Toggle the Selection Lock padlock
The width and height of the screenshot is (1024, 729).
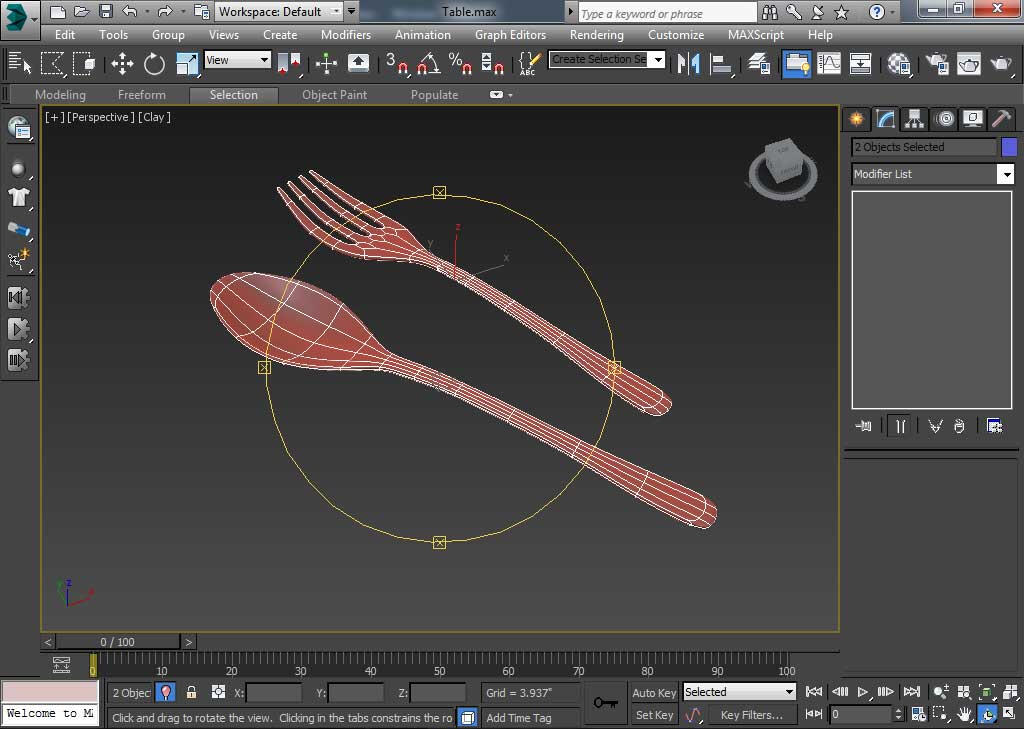click(x=191, y=692)
